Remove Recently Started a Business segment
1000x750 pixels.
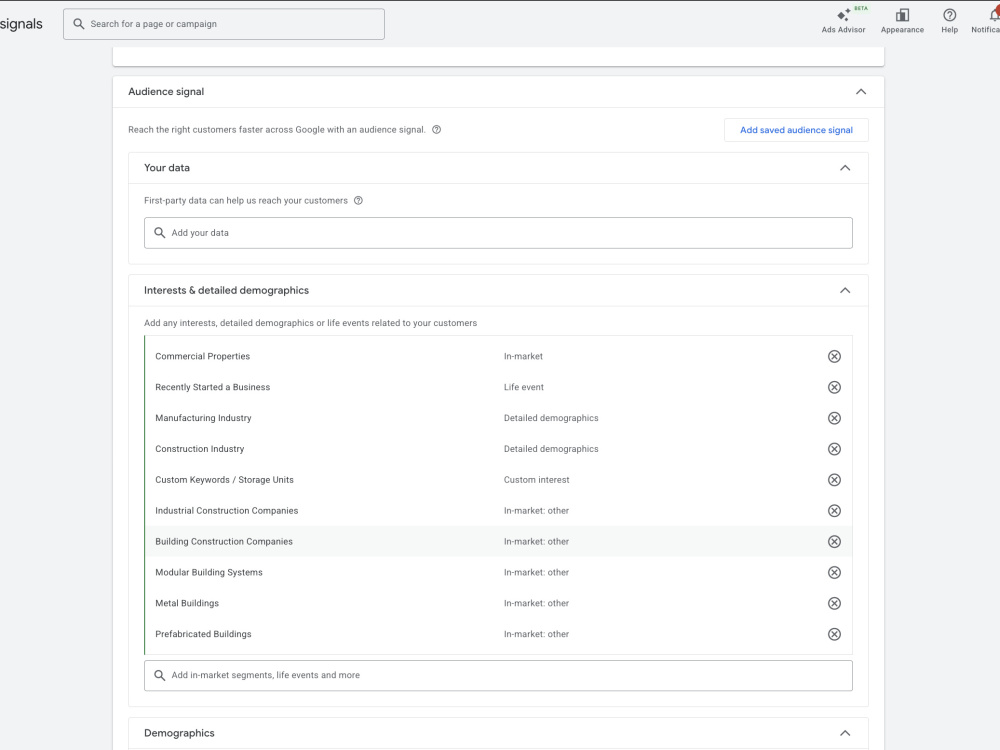tap(834, 387)
